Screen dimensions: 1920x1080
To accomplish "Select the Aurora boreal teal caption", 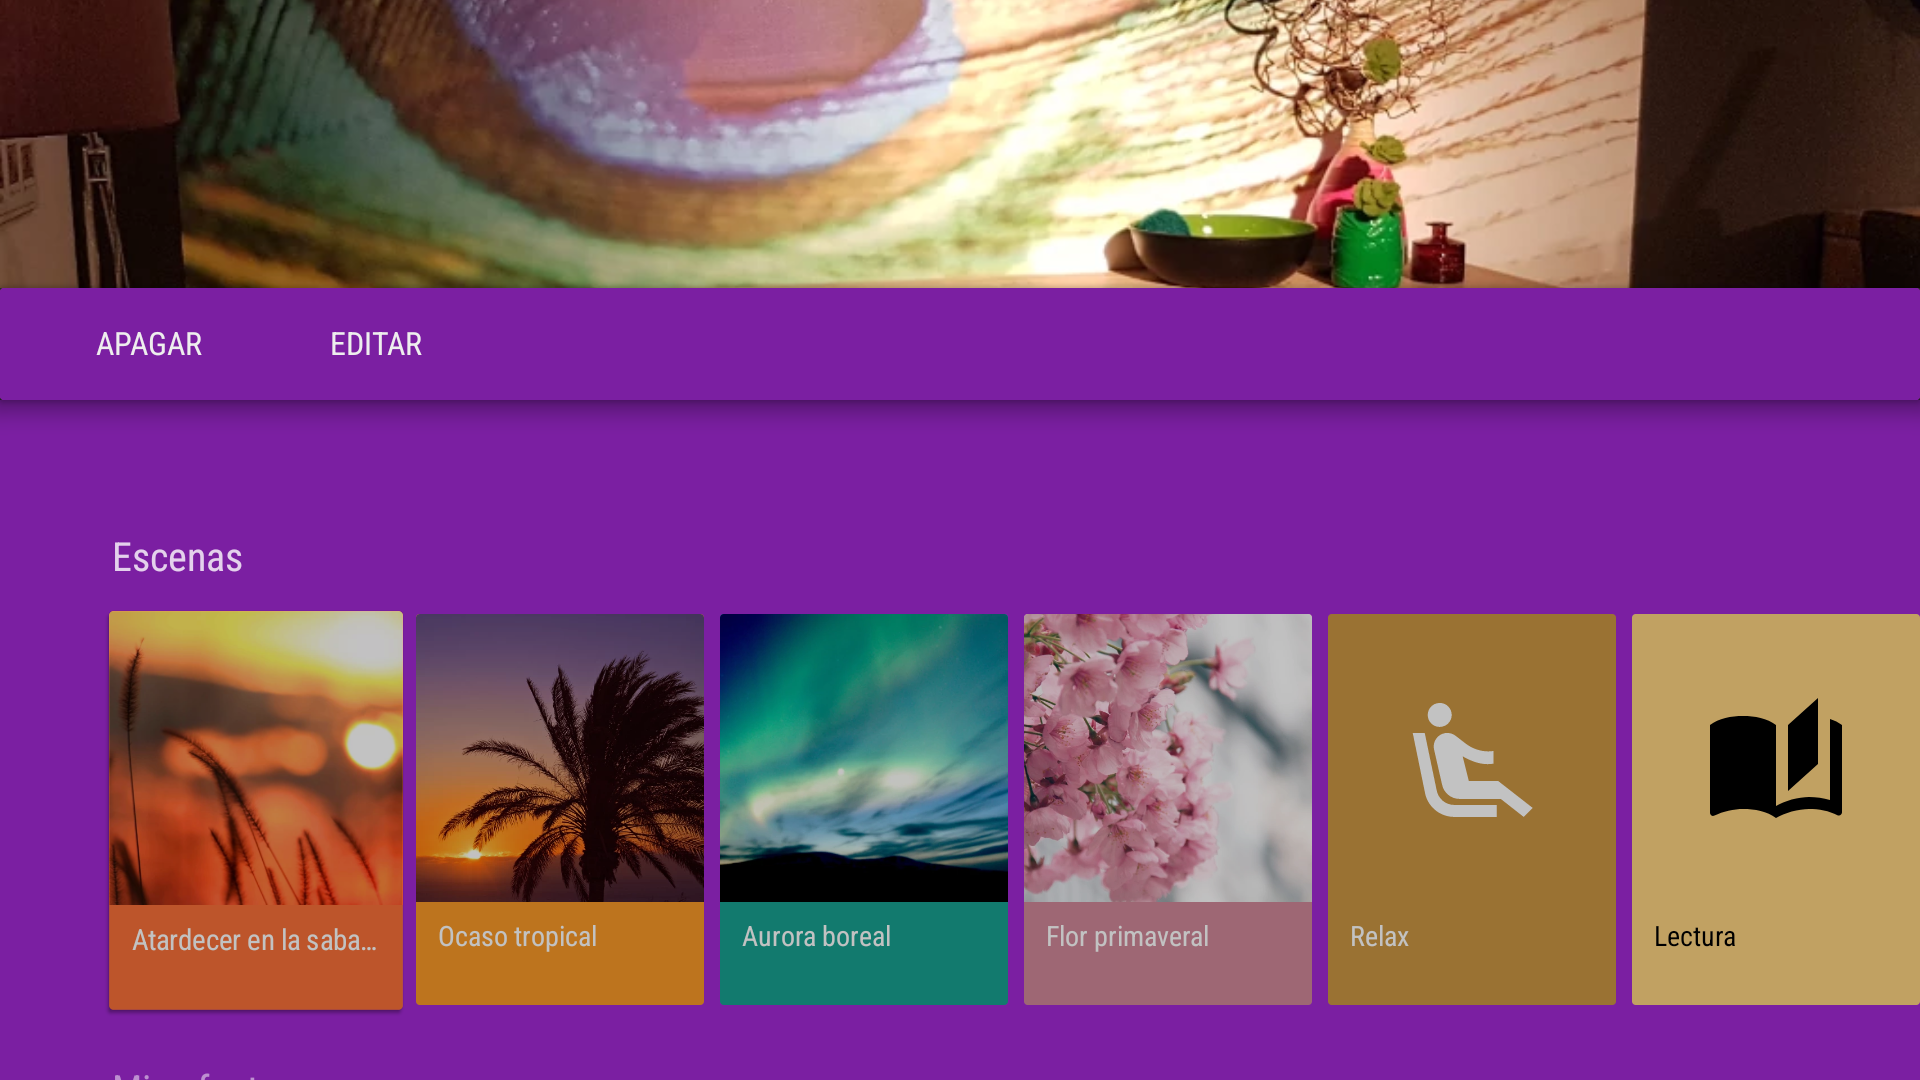I will click(x=864, y=953).
